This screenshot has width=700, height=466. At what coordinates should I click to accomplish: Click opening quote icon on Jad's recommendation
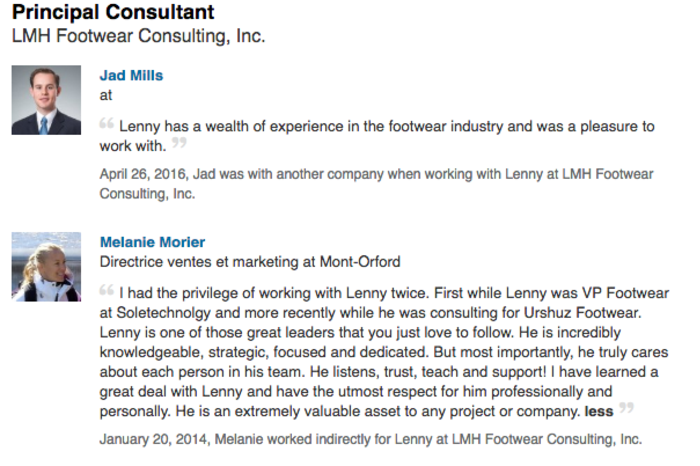[107, 123]
